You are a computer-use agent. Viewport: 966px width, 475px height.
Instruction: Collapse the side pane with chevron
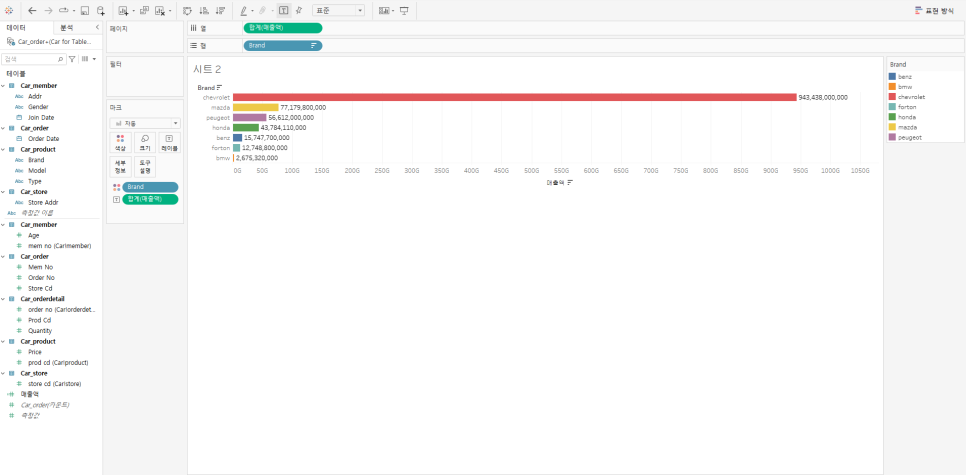coord(97,28)
